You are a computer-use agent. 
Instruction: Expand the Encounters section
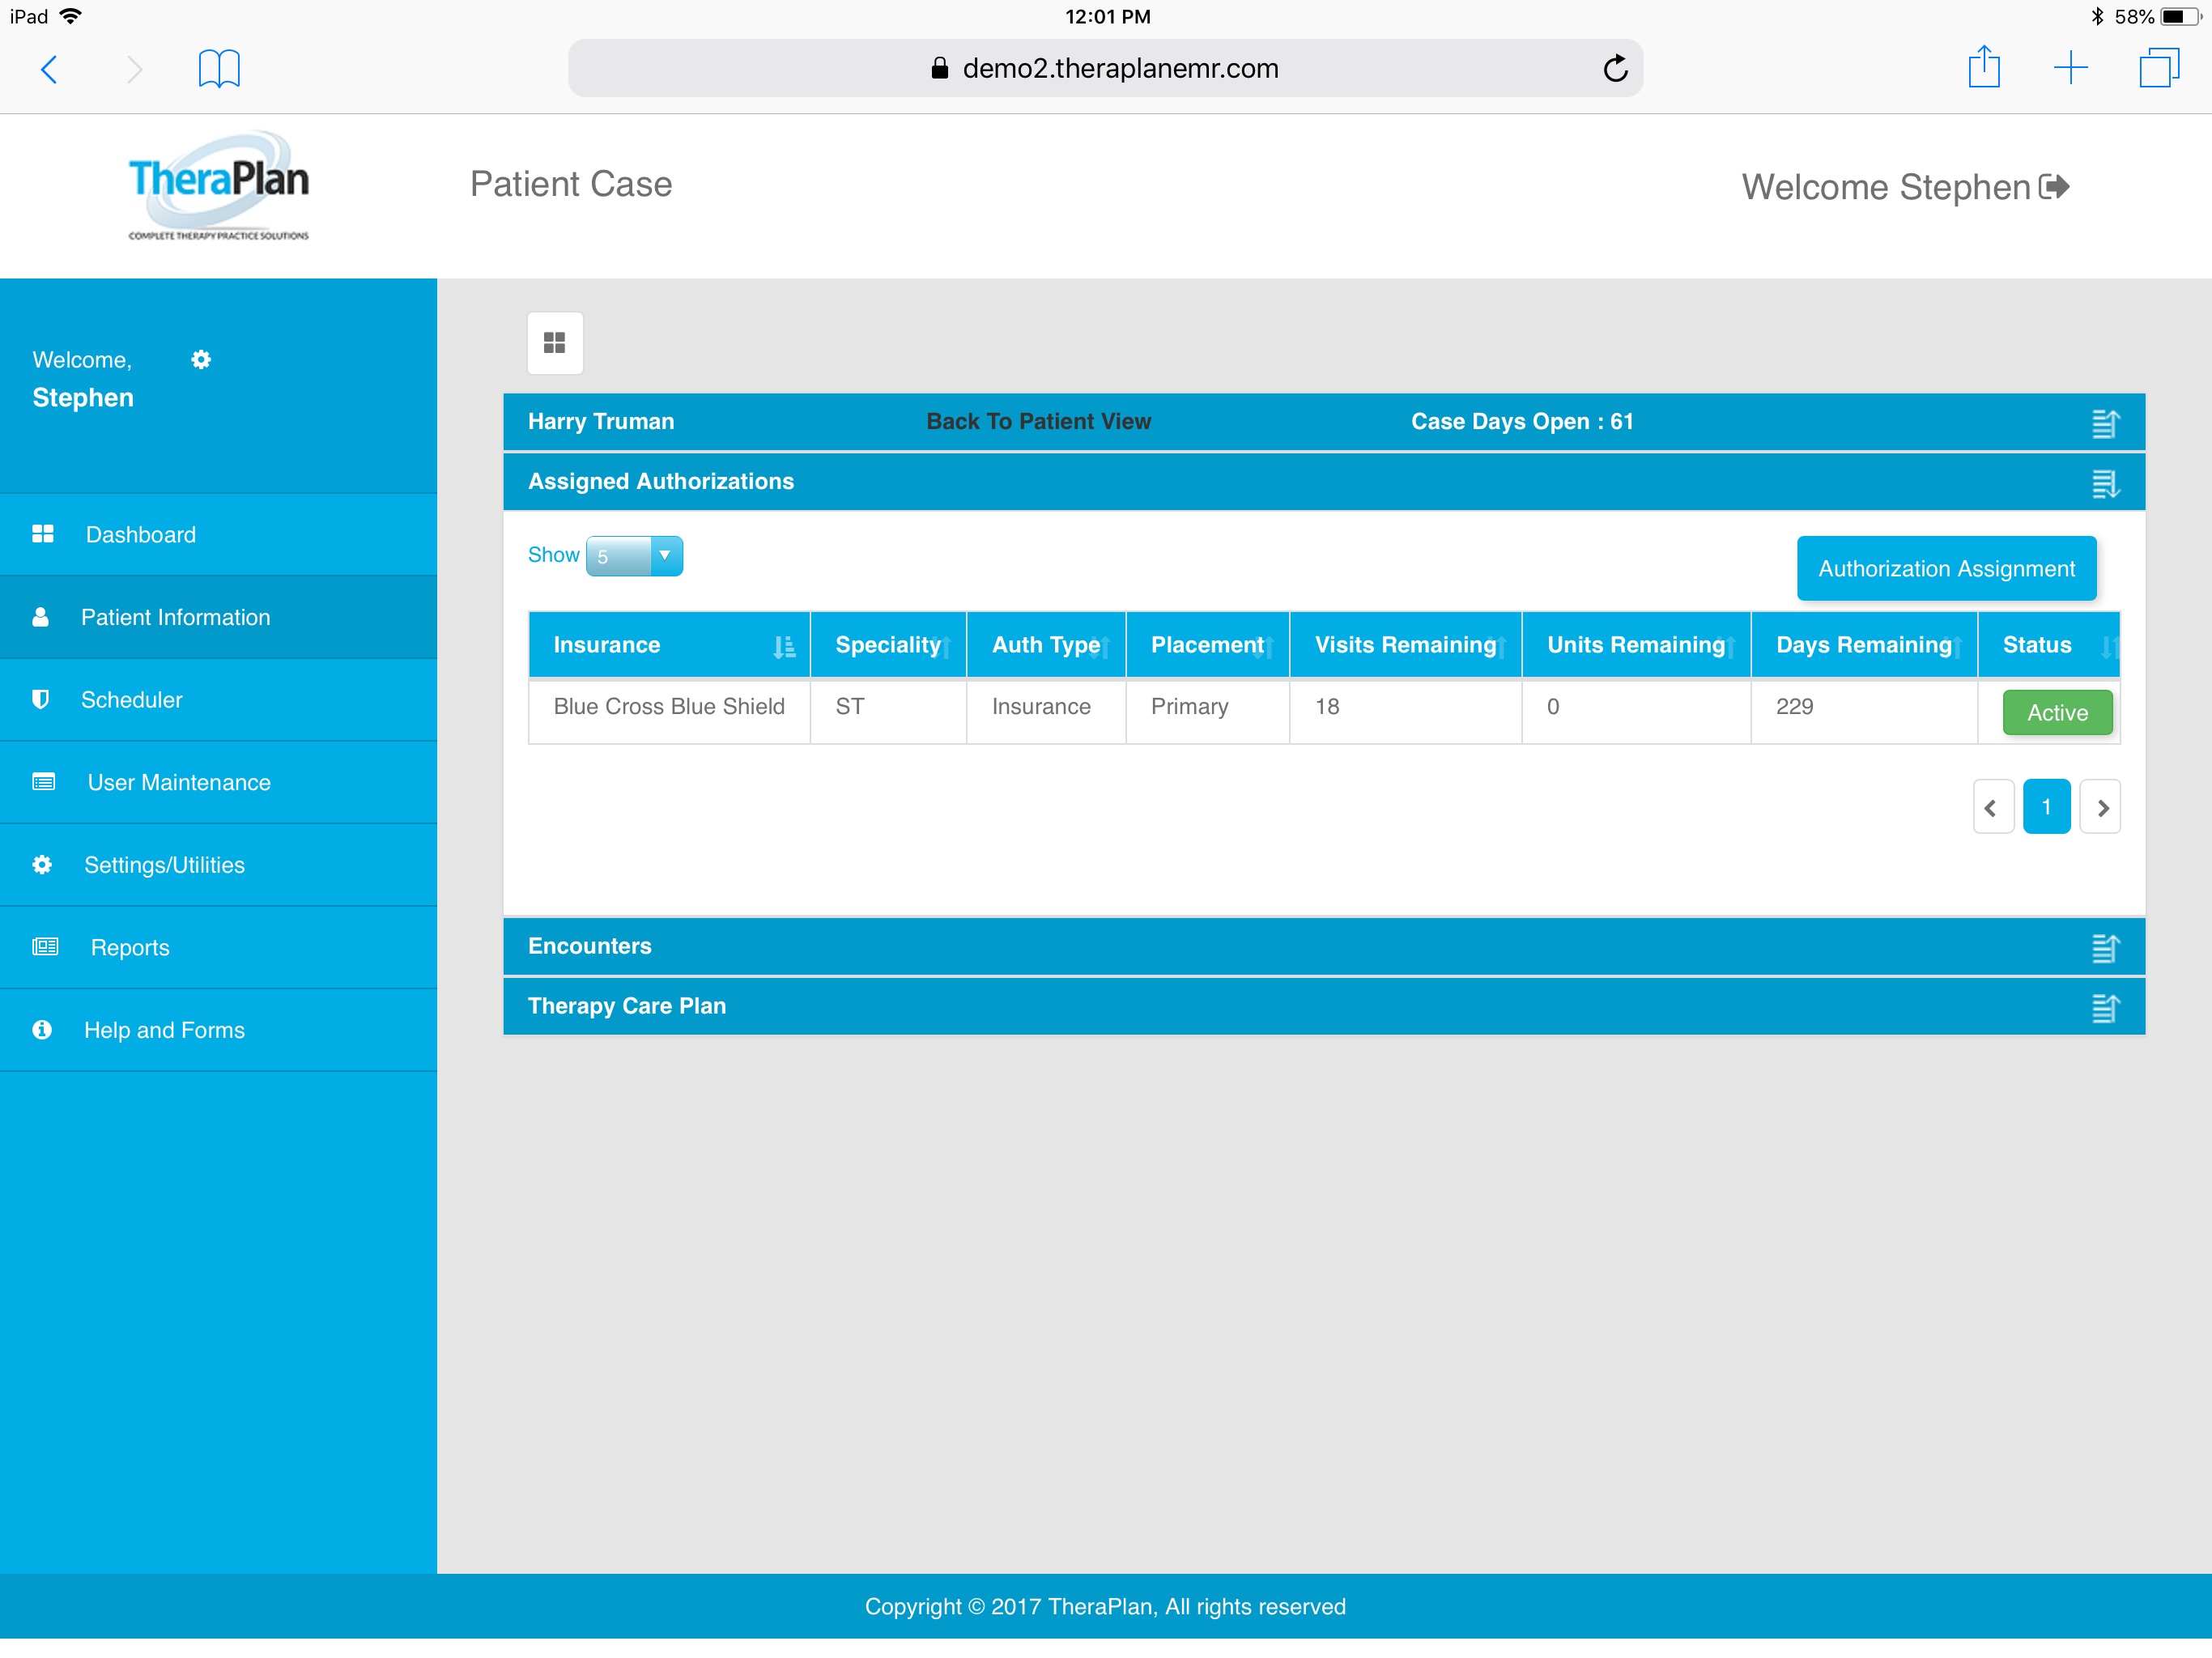coord(2105,947)
